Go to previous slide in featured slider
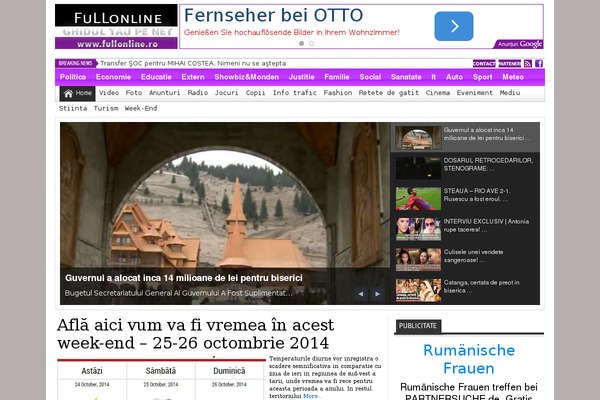The height and width of the screenshot is (400, 600). [x=360, y=294]
